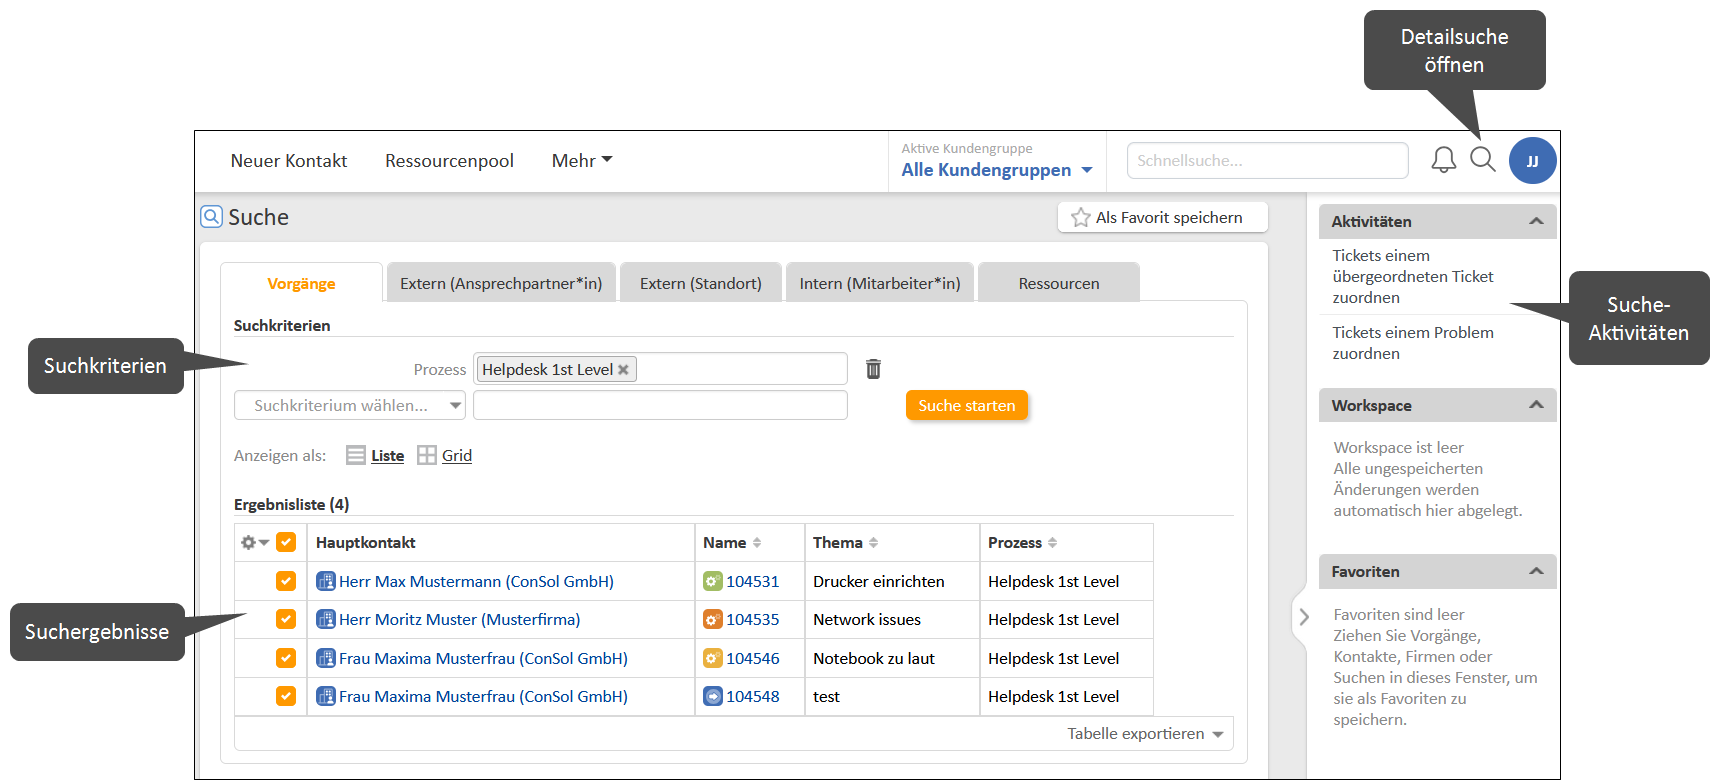Toggle select-all checkbox in table header
The height and width of the screenshot is (780, 1720).
click(286, 542)
